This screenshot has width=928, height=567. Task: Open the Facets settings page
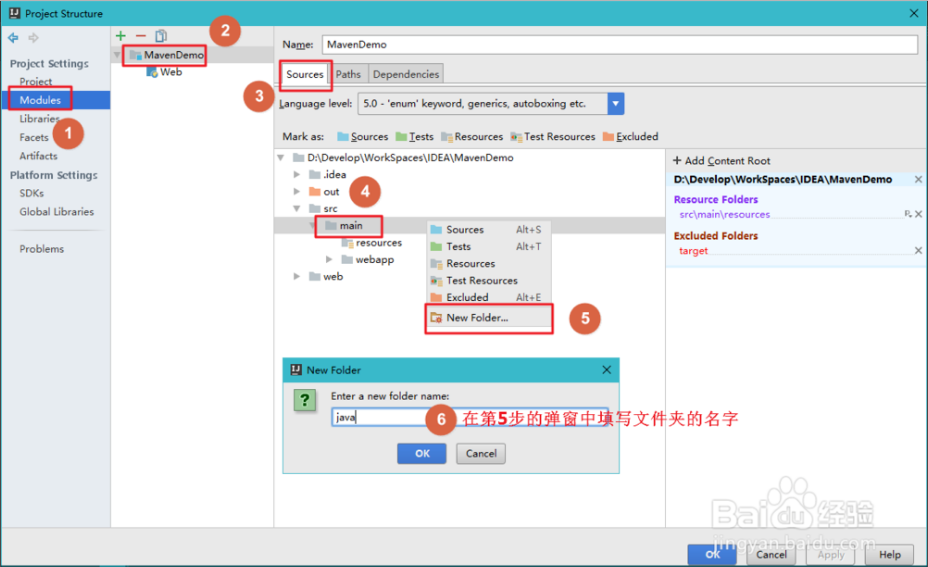tap(34, 137)
